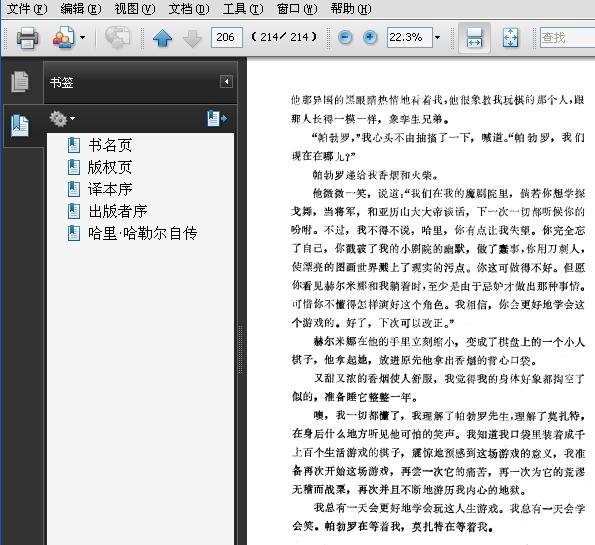
Task: Zoom out with the minus button
Action: (345, 37)
